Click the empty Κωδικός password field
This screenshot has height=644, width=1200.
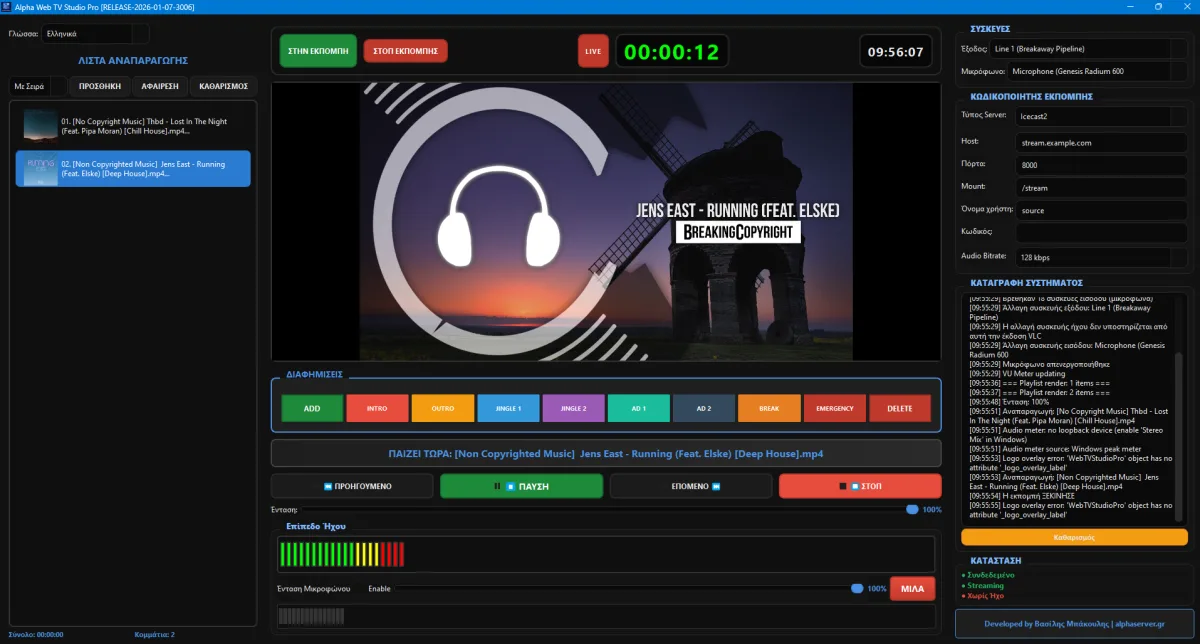[x=1102, y=233]
